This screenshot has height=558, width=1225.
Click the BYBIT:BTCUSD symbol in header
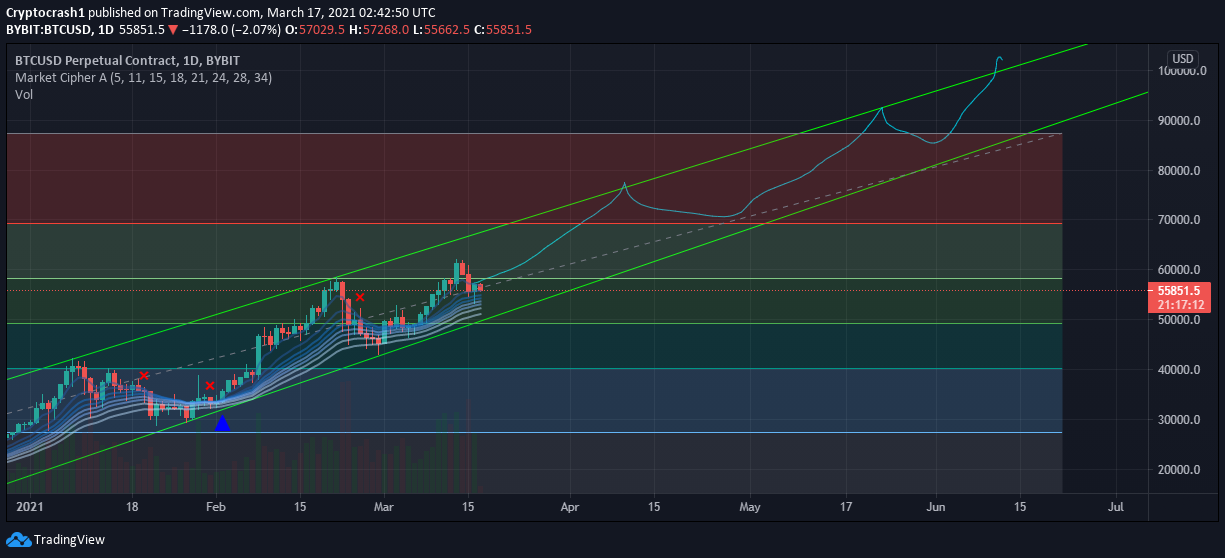pos(49,30)
